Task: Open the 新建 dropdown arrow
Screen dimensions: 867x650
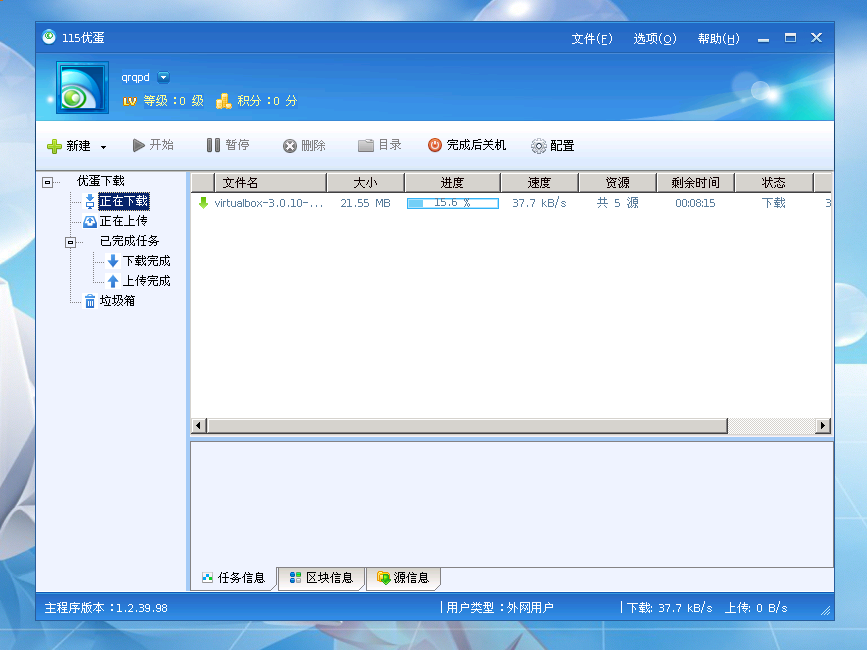Action: [x=103, y=147]
